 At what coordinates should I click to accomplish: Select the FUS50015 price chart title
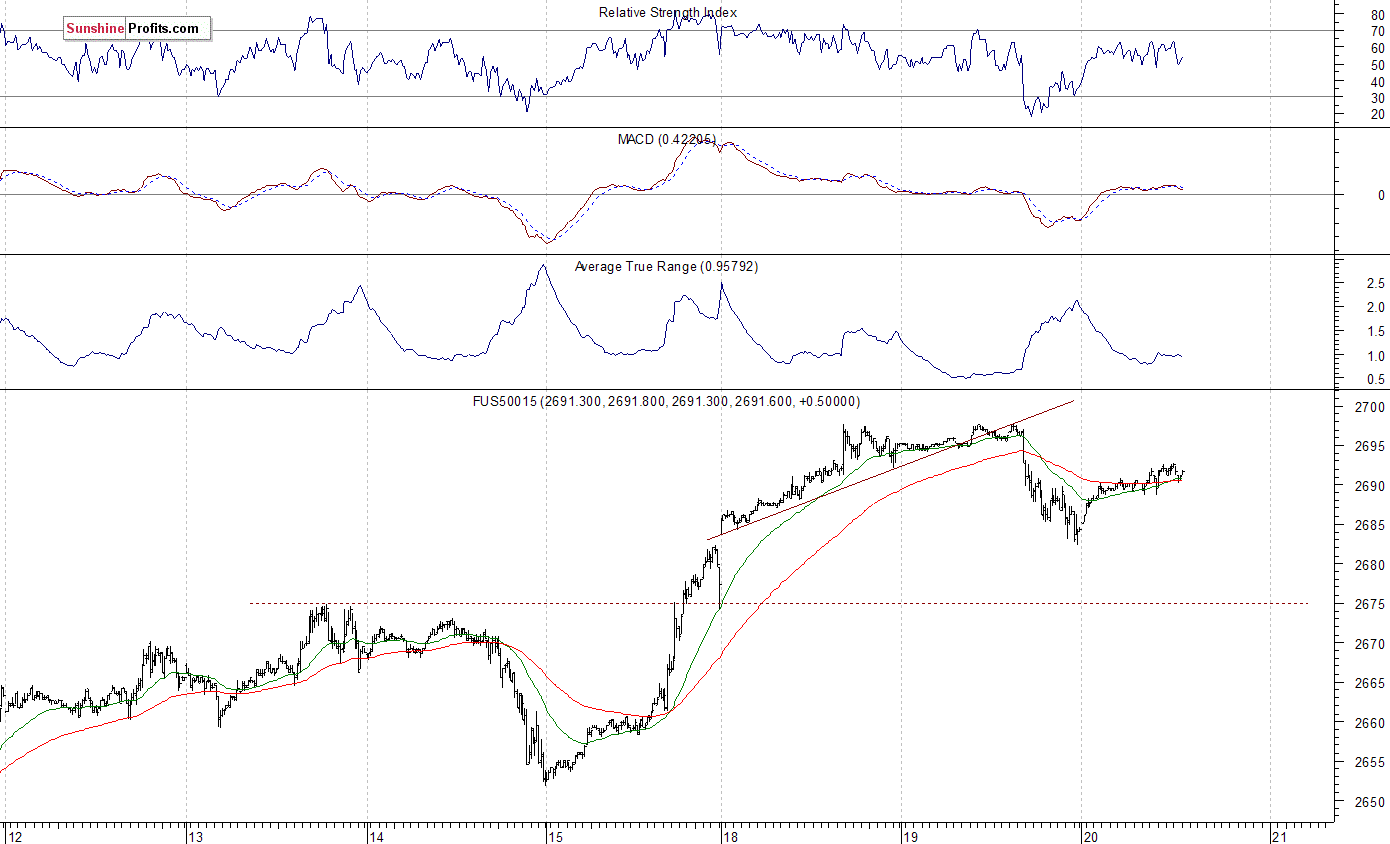click(x=666, y=401)
